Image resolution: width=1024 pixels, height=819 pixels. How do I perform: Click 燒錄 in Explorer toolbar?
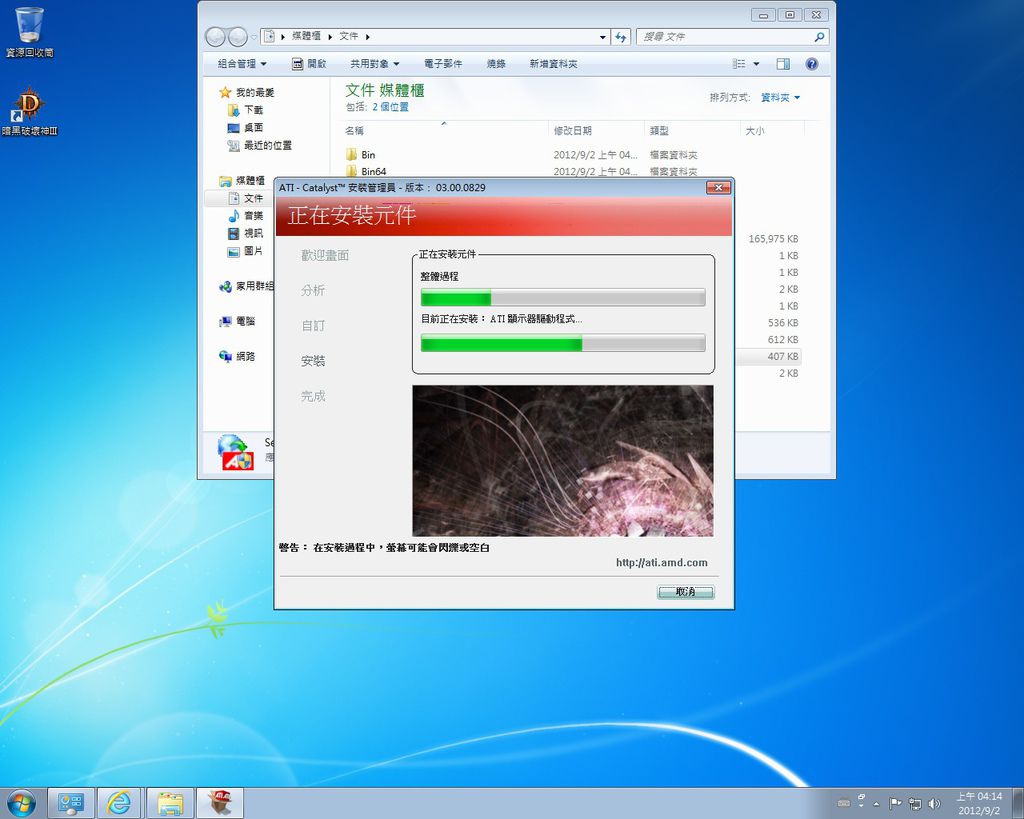tap(496, 64)
